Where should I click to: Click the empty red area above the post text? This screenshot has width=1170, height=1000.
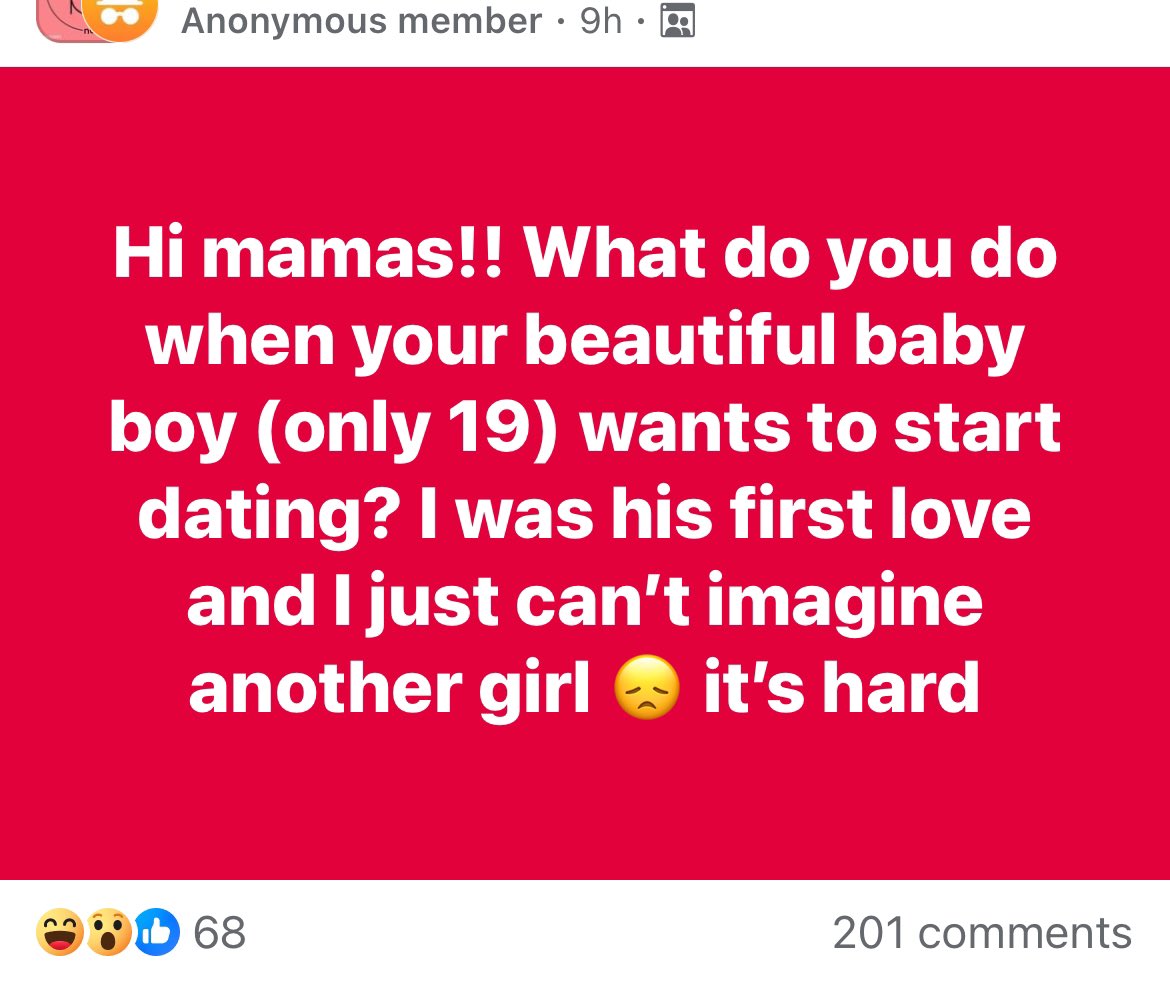(584, 140)
